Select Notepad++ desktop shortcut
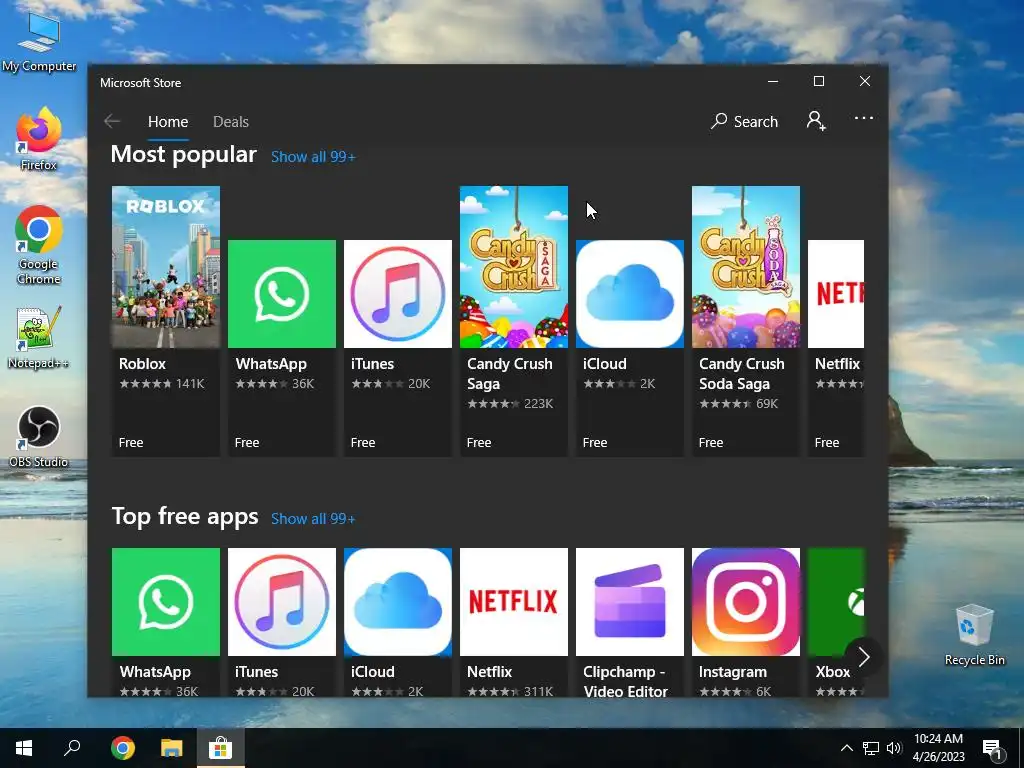This screenshot has height=768, width=1024. click(x=39, y=337)
